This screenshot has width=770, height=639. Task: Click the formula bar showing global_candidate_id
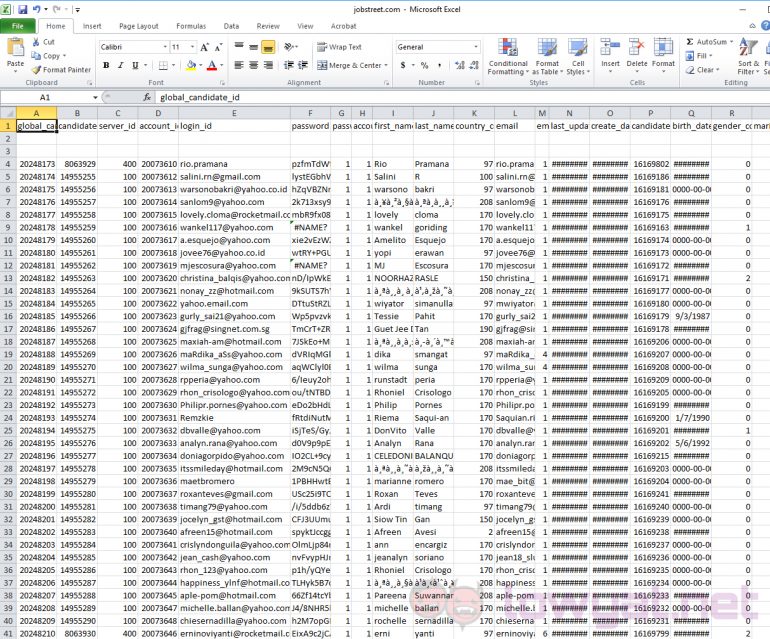pos(462,97)
